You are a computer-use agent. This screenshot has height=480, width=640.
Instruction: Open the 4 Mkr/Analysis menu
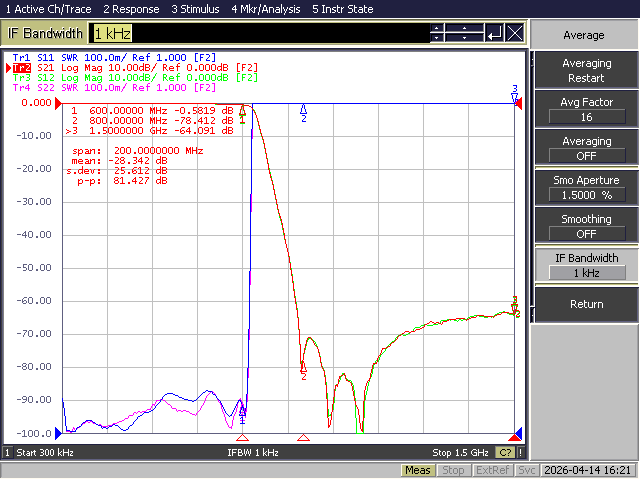(x=266, y=9)
